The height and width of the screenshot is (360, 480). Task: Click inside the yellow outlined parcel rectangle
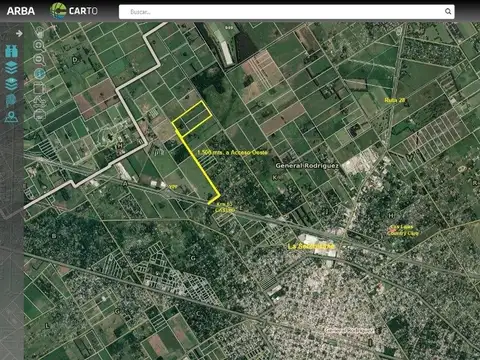(x=192, y=119)
